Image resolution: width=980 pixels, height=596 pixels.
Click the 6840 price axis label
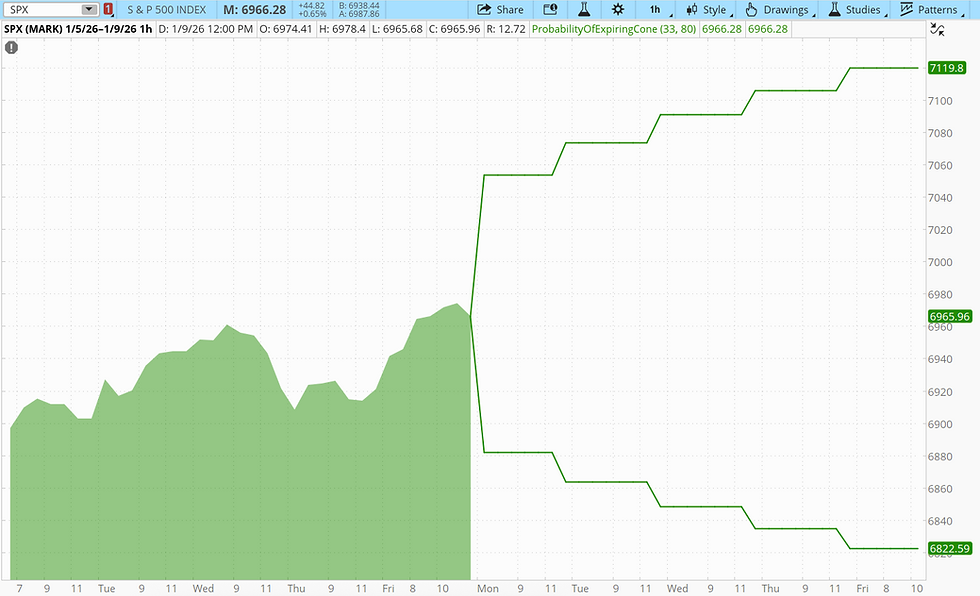pos(940,521)
